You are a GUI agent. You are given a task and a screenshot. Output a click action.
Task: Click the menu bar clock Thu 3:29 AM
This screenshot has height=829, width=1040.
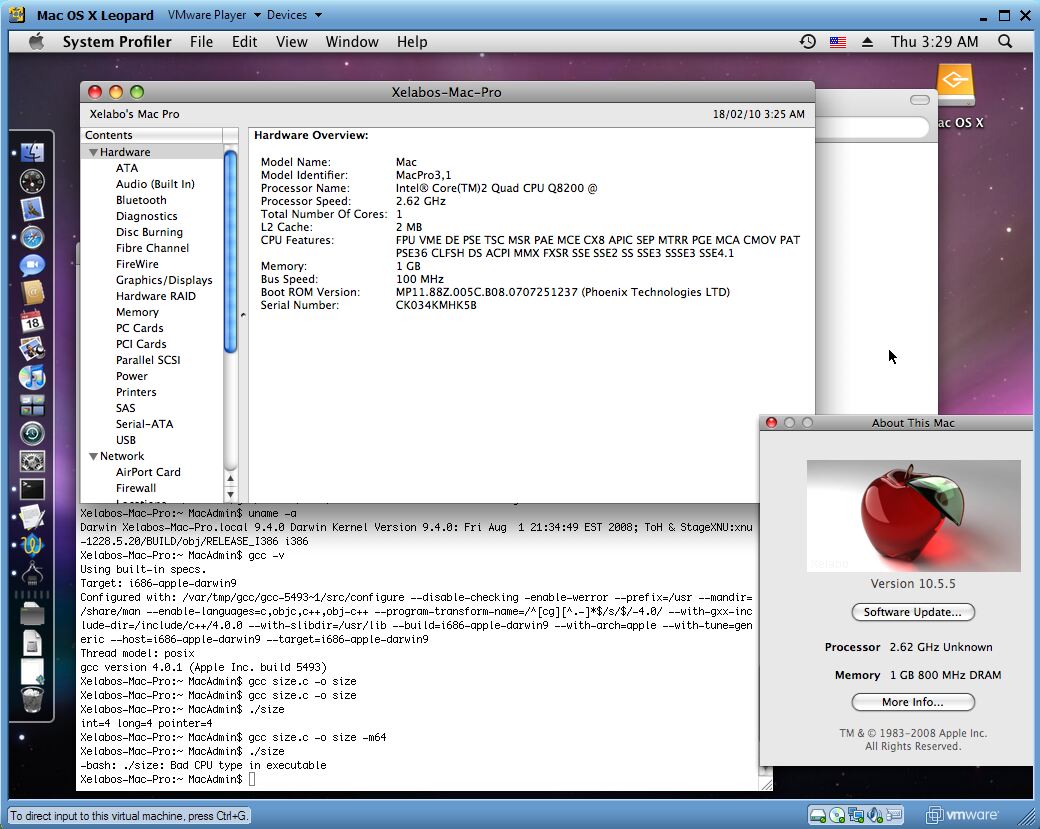(935, 42)
